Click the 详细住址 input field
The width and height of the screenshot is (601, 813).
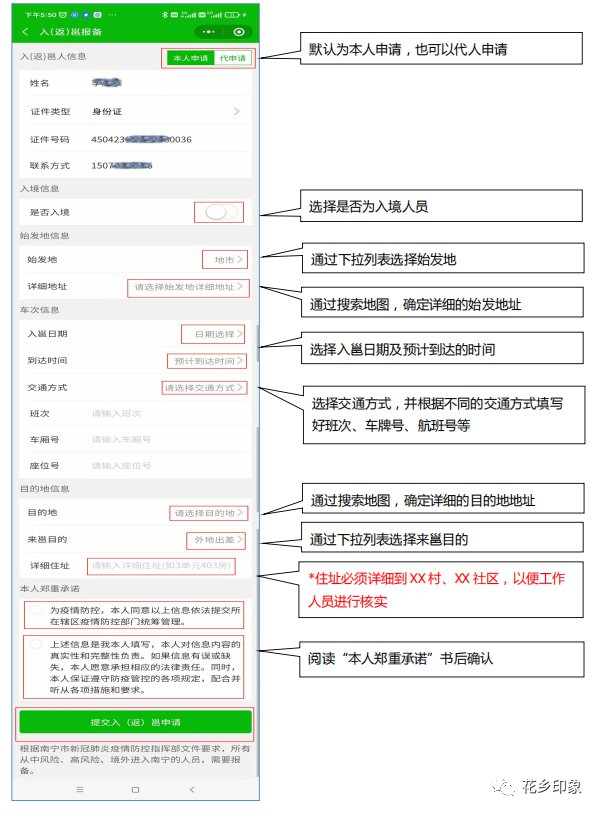(x=161, y=566)
